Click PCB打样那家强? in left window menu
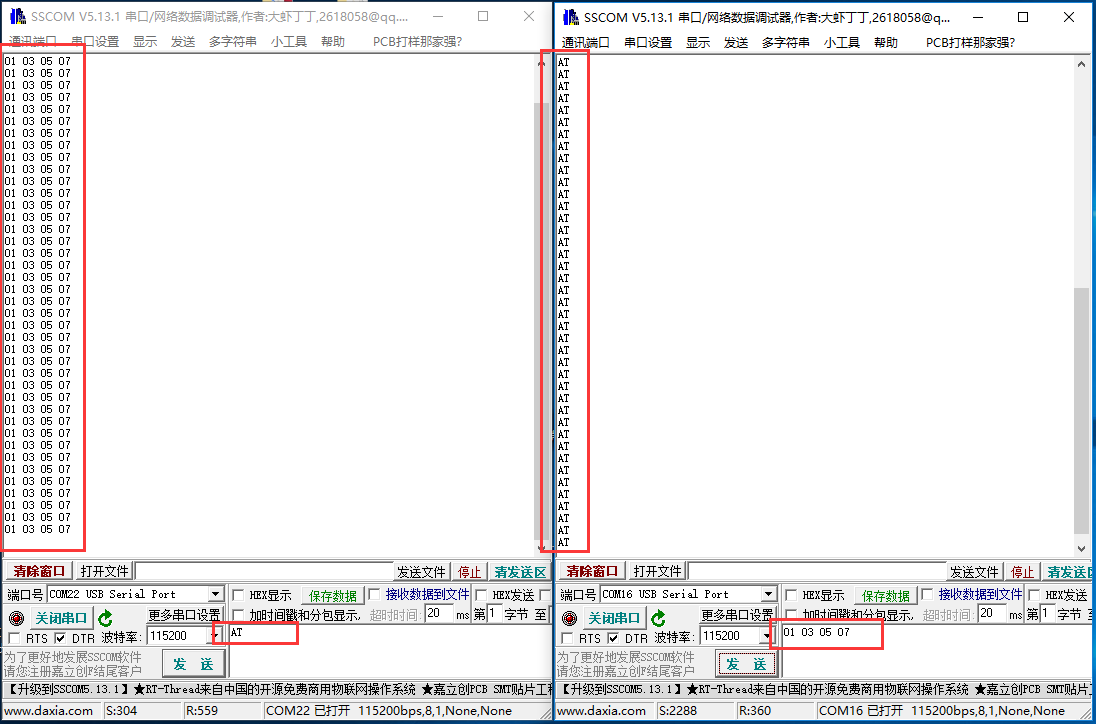This screenshot has height=724, width=1096. 417,42
